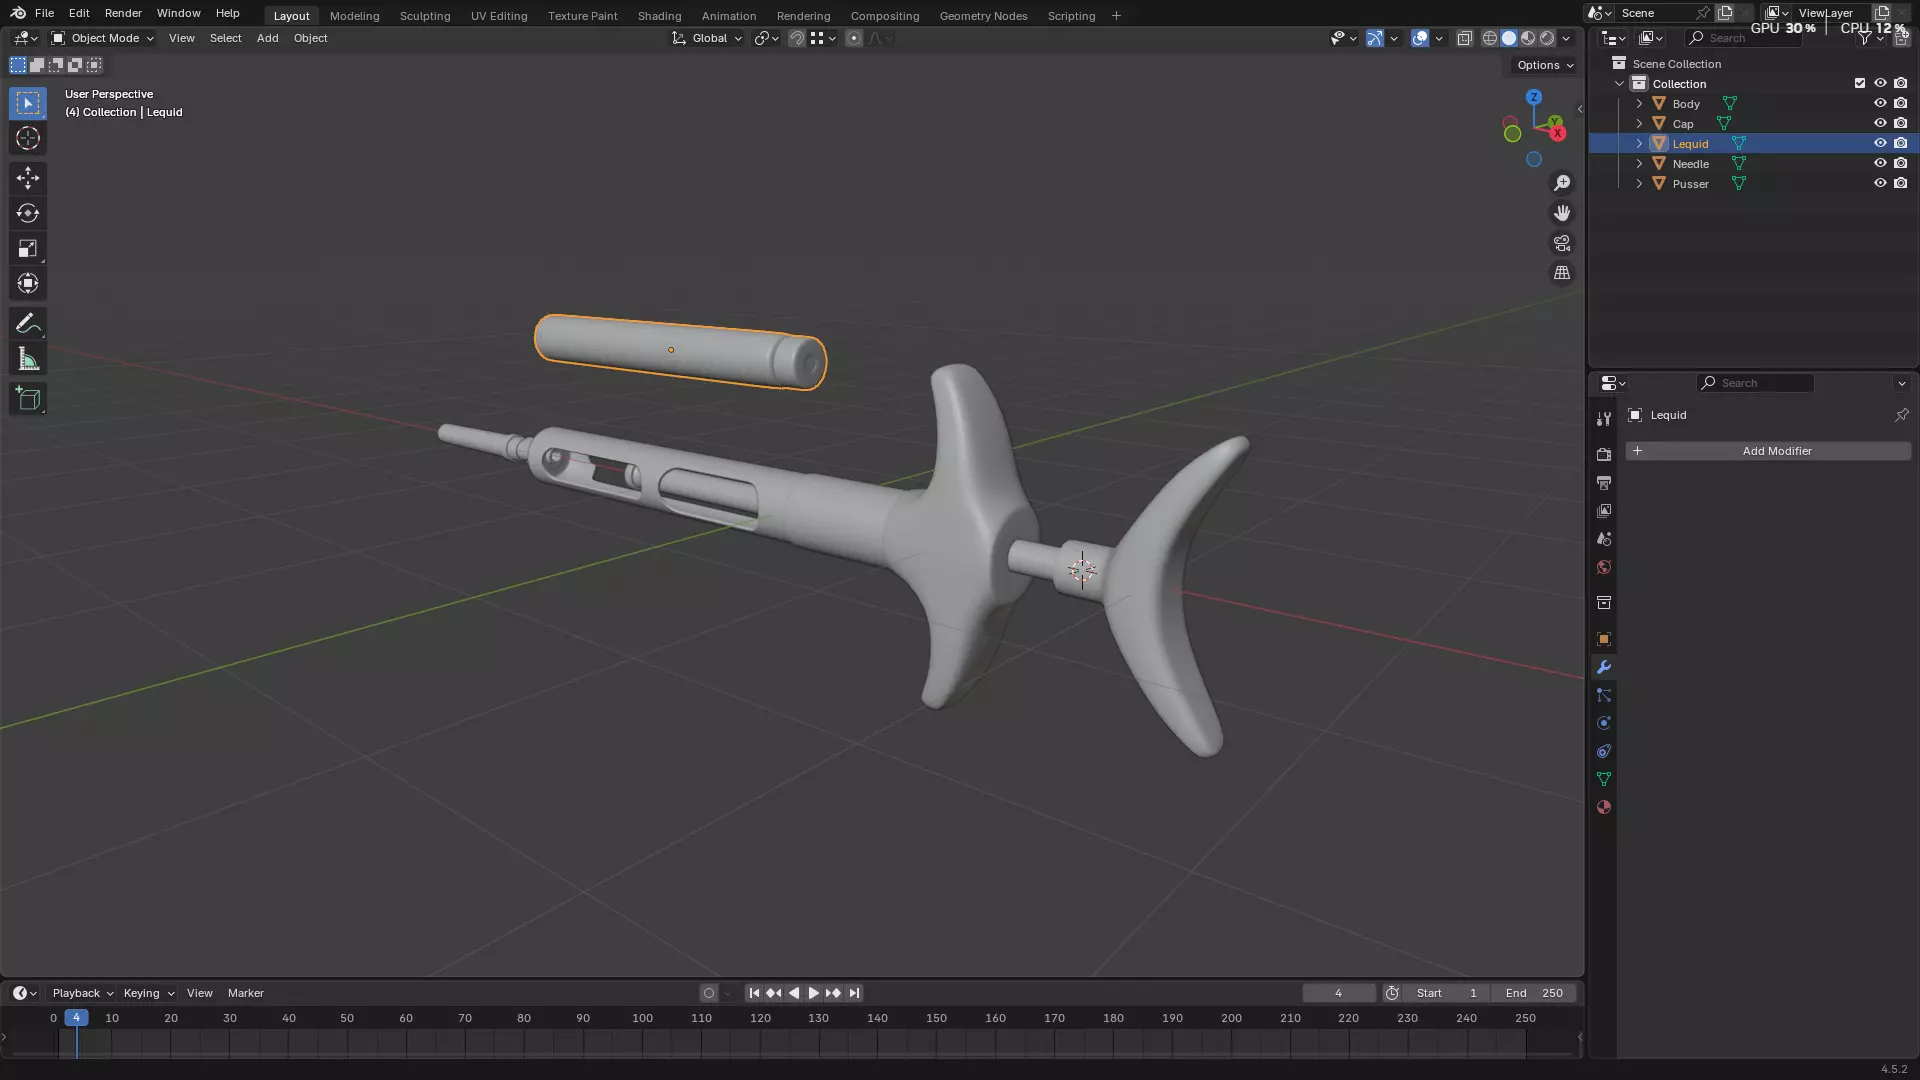The width and height of the screenshot is (1920, 1080).
Task: Expand the Cap object tree row
Action: (1639, 123)
